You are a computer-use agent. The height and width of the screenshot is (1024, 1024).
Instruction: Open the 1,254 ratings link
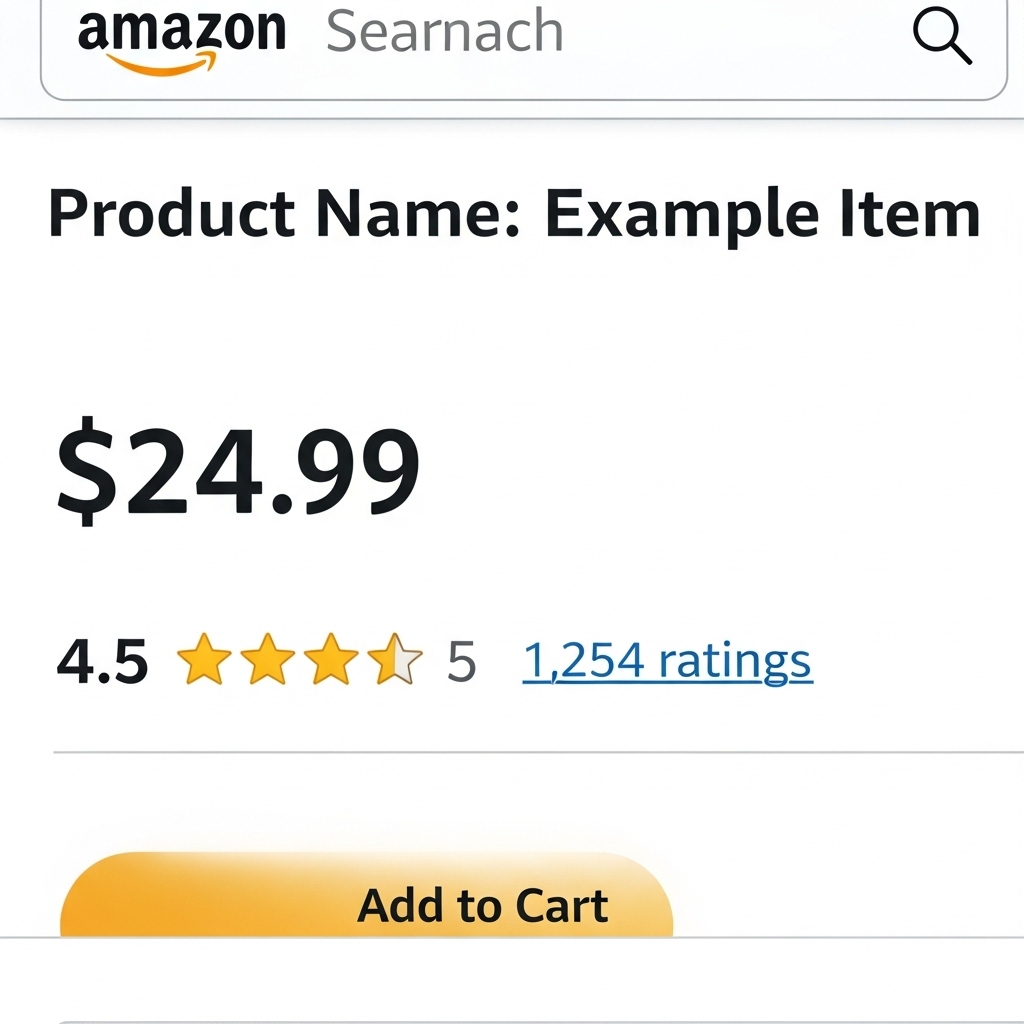[x=667, y=661]
